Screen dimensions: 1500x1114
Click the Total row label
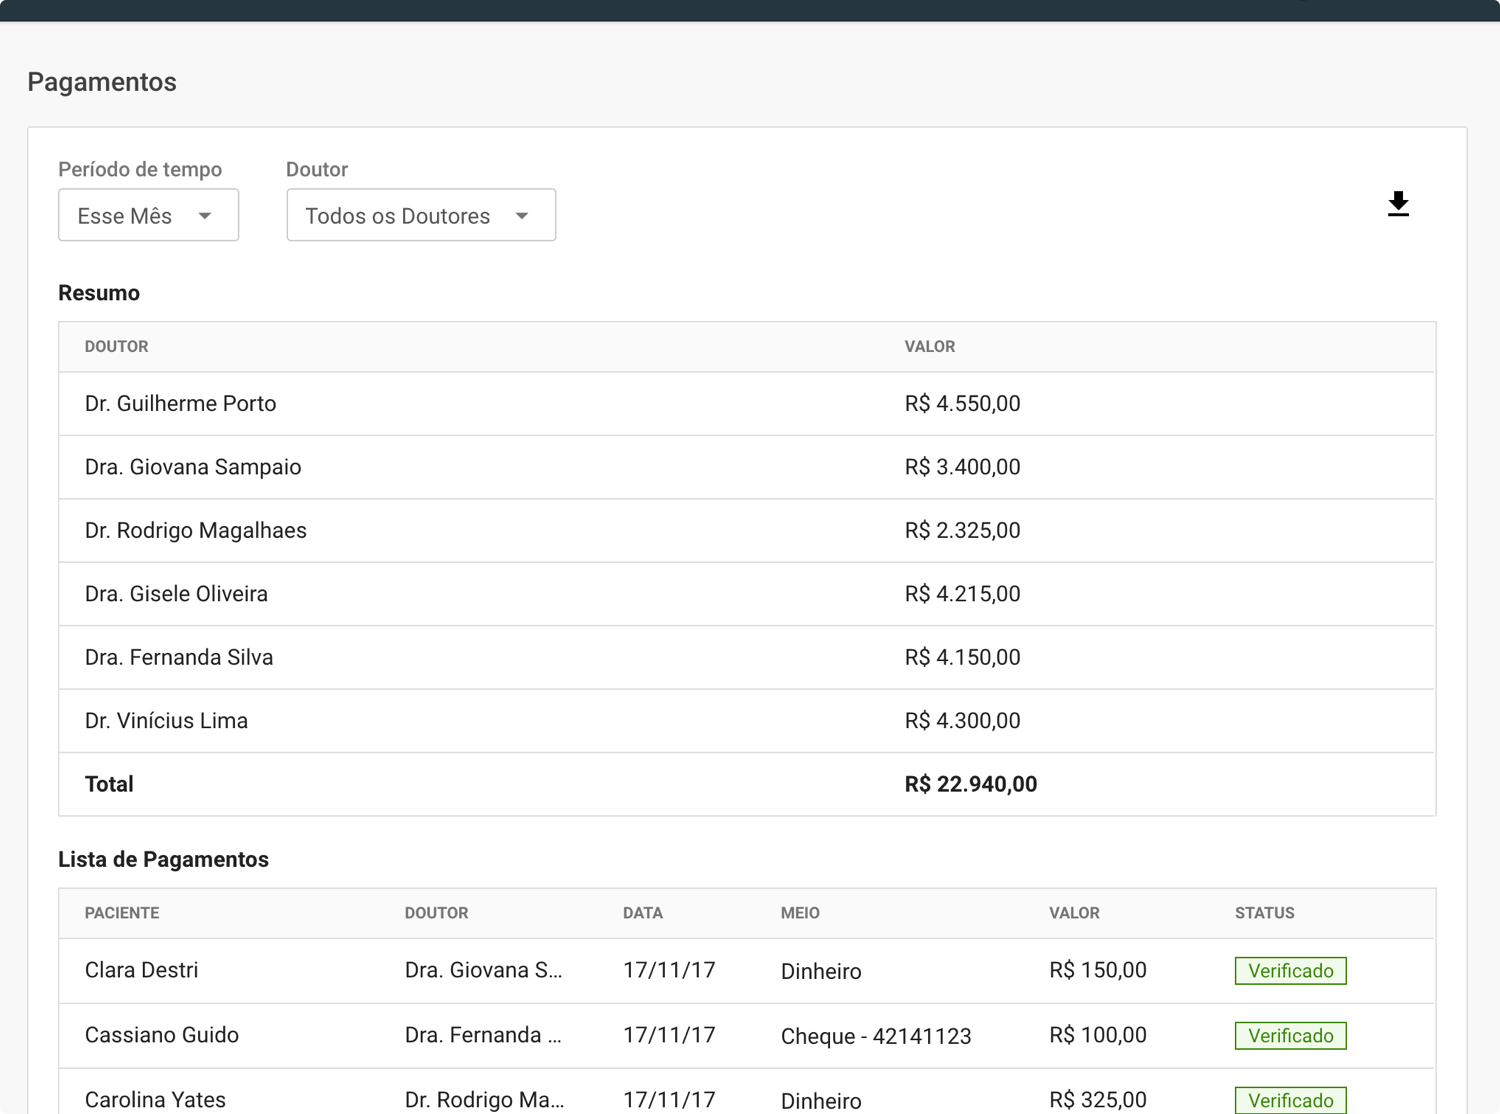(109, 784)
